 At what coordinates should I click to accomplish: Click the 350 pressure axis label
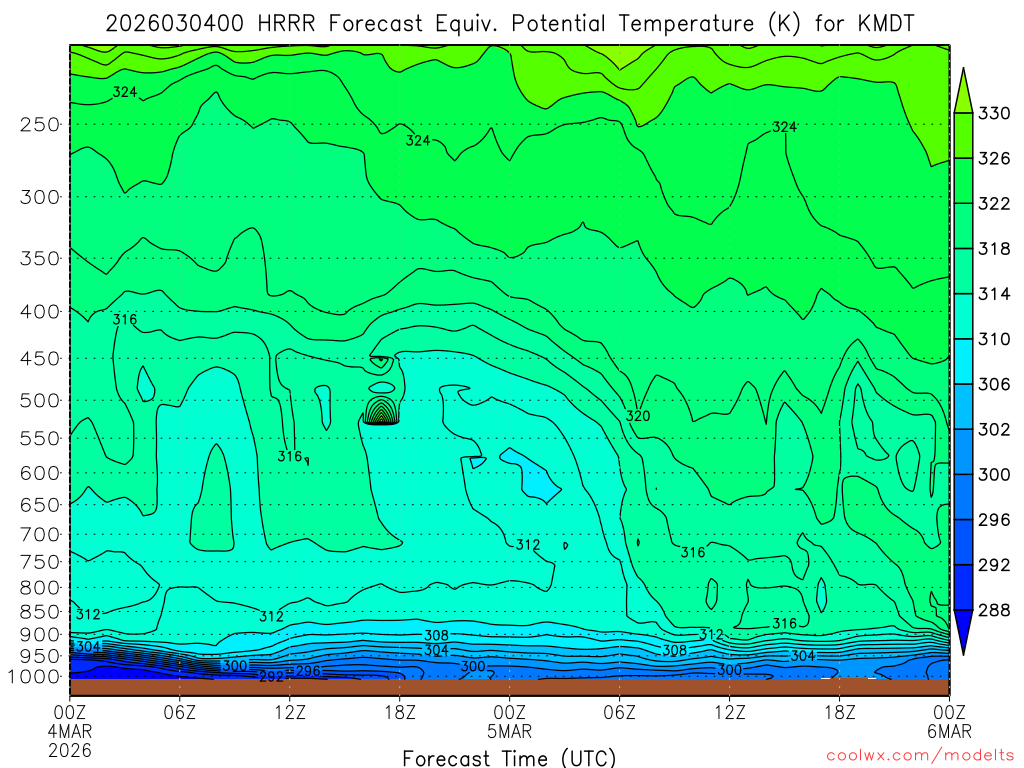(x=40, y=258)
